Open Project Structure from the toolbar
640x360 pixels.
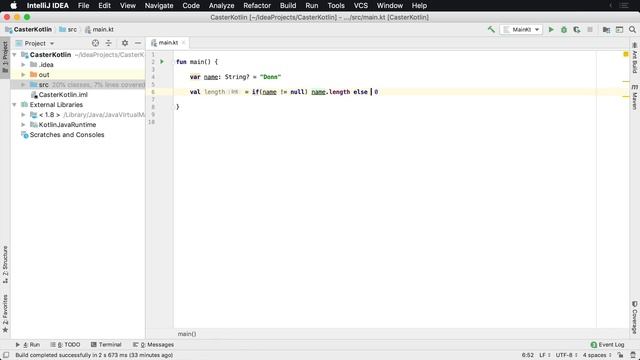(x=607, y=29)
